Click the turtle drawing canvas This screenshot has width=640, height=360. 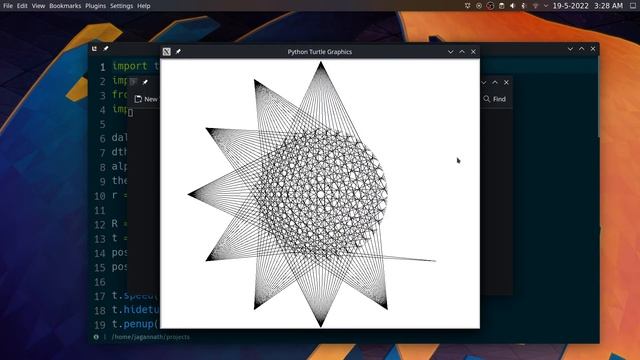click(320, 193)
